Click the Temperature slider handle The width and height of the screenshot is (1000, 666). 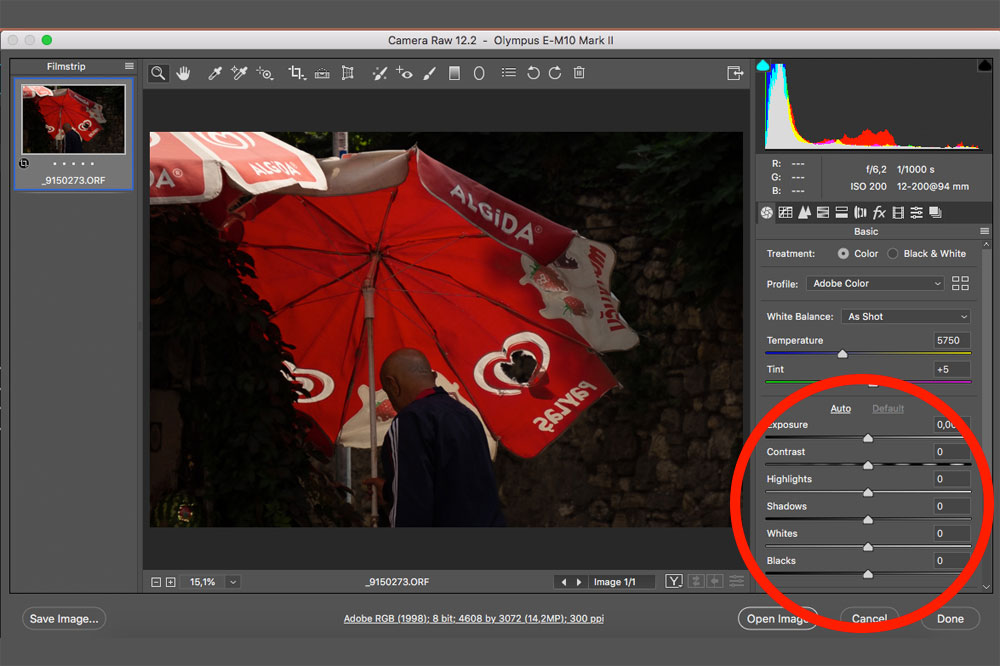pyautogui.click(x=842, y=353)
